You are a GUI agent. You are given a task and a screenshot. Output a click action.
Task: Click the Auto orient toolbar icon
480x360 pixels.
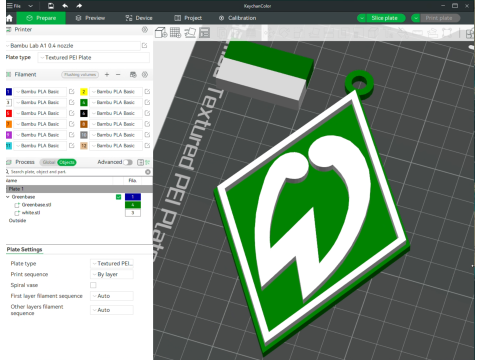[x=190, y=33]
